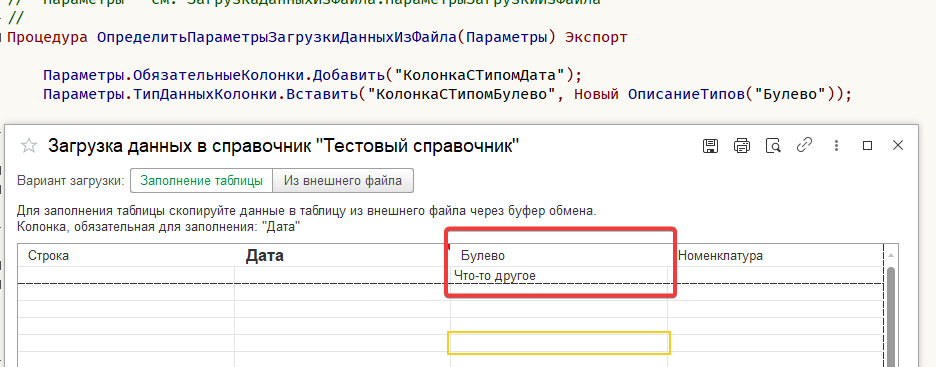Click the Экспорт keyword in the code
Image resolution: width=936 pixels, height=367 pixels.
pos(596,38)
